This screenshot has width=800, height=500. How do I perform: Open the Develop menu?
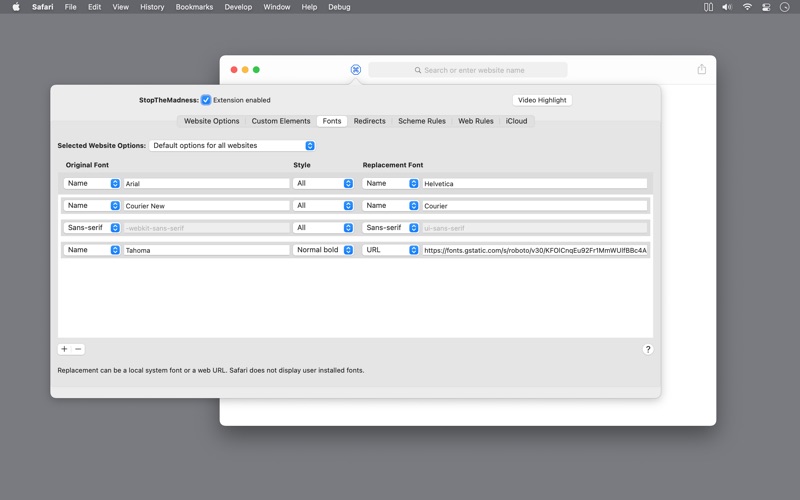(238, 7)
